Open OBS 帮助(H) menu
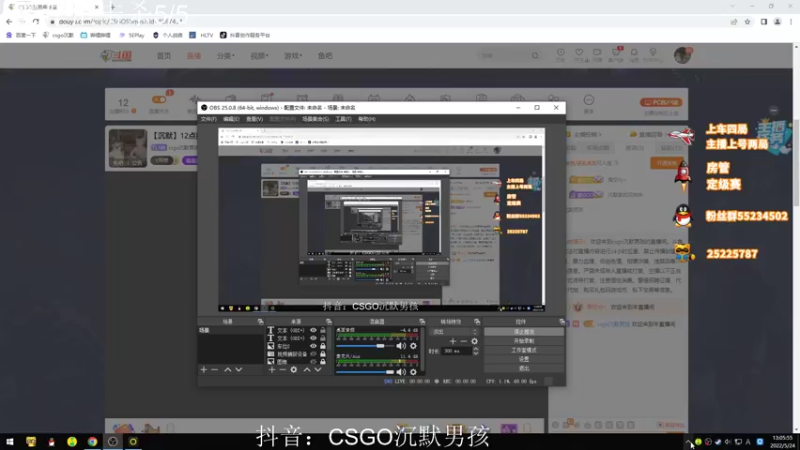This screenshot has height=450, width=800. tap(366, 119)
